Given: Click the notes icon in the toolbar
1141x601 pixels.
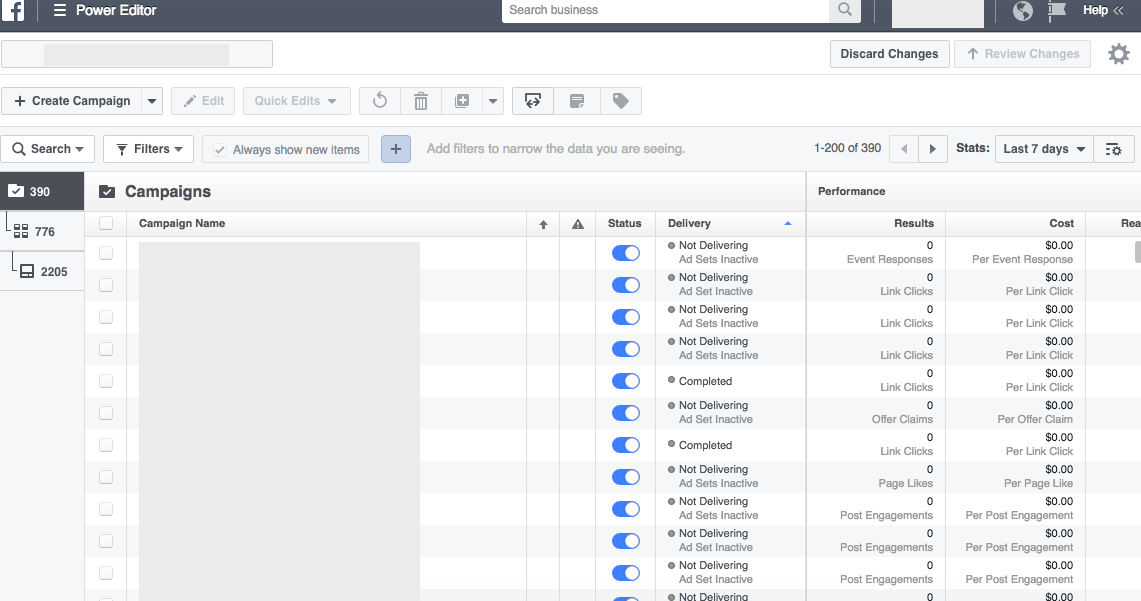Looking at the screenshot, I should coord(577,100).
